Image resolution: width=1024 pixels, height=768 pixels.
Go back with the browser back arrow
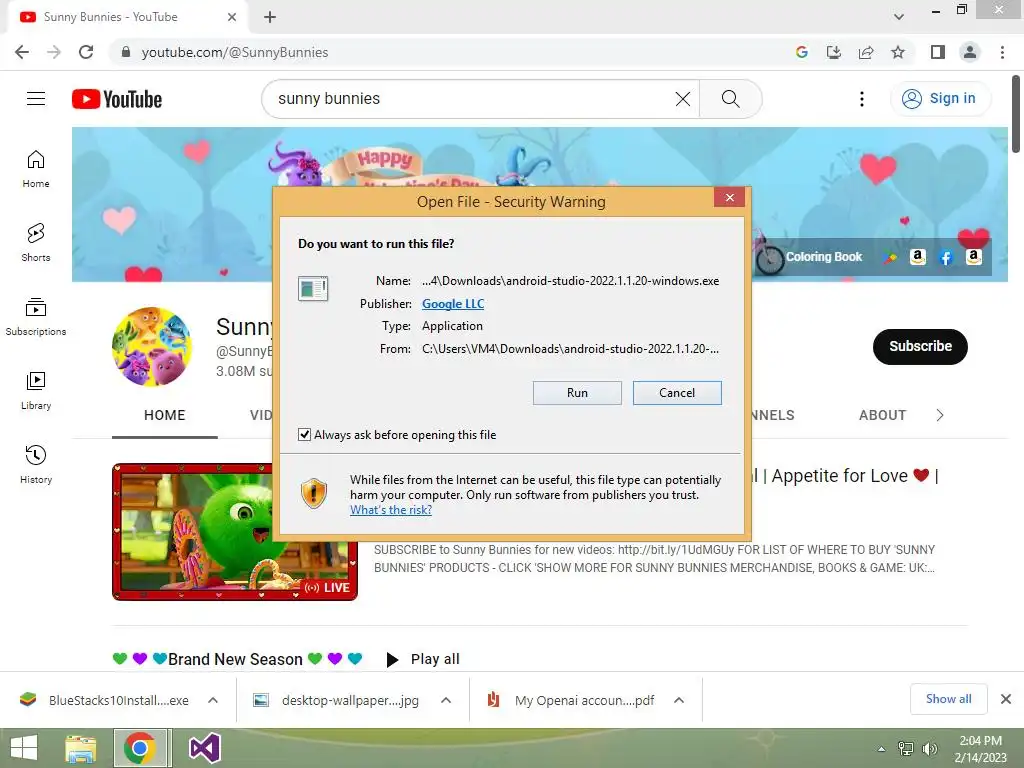tap(22, 52)
